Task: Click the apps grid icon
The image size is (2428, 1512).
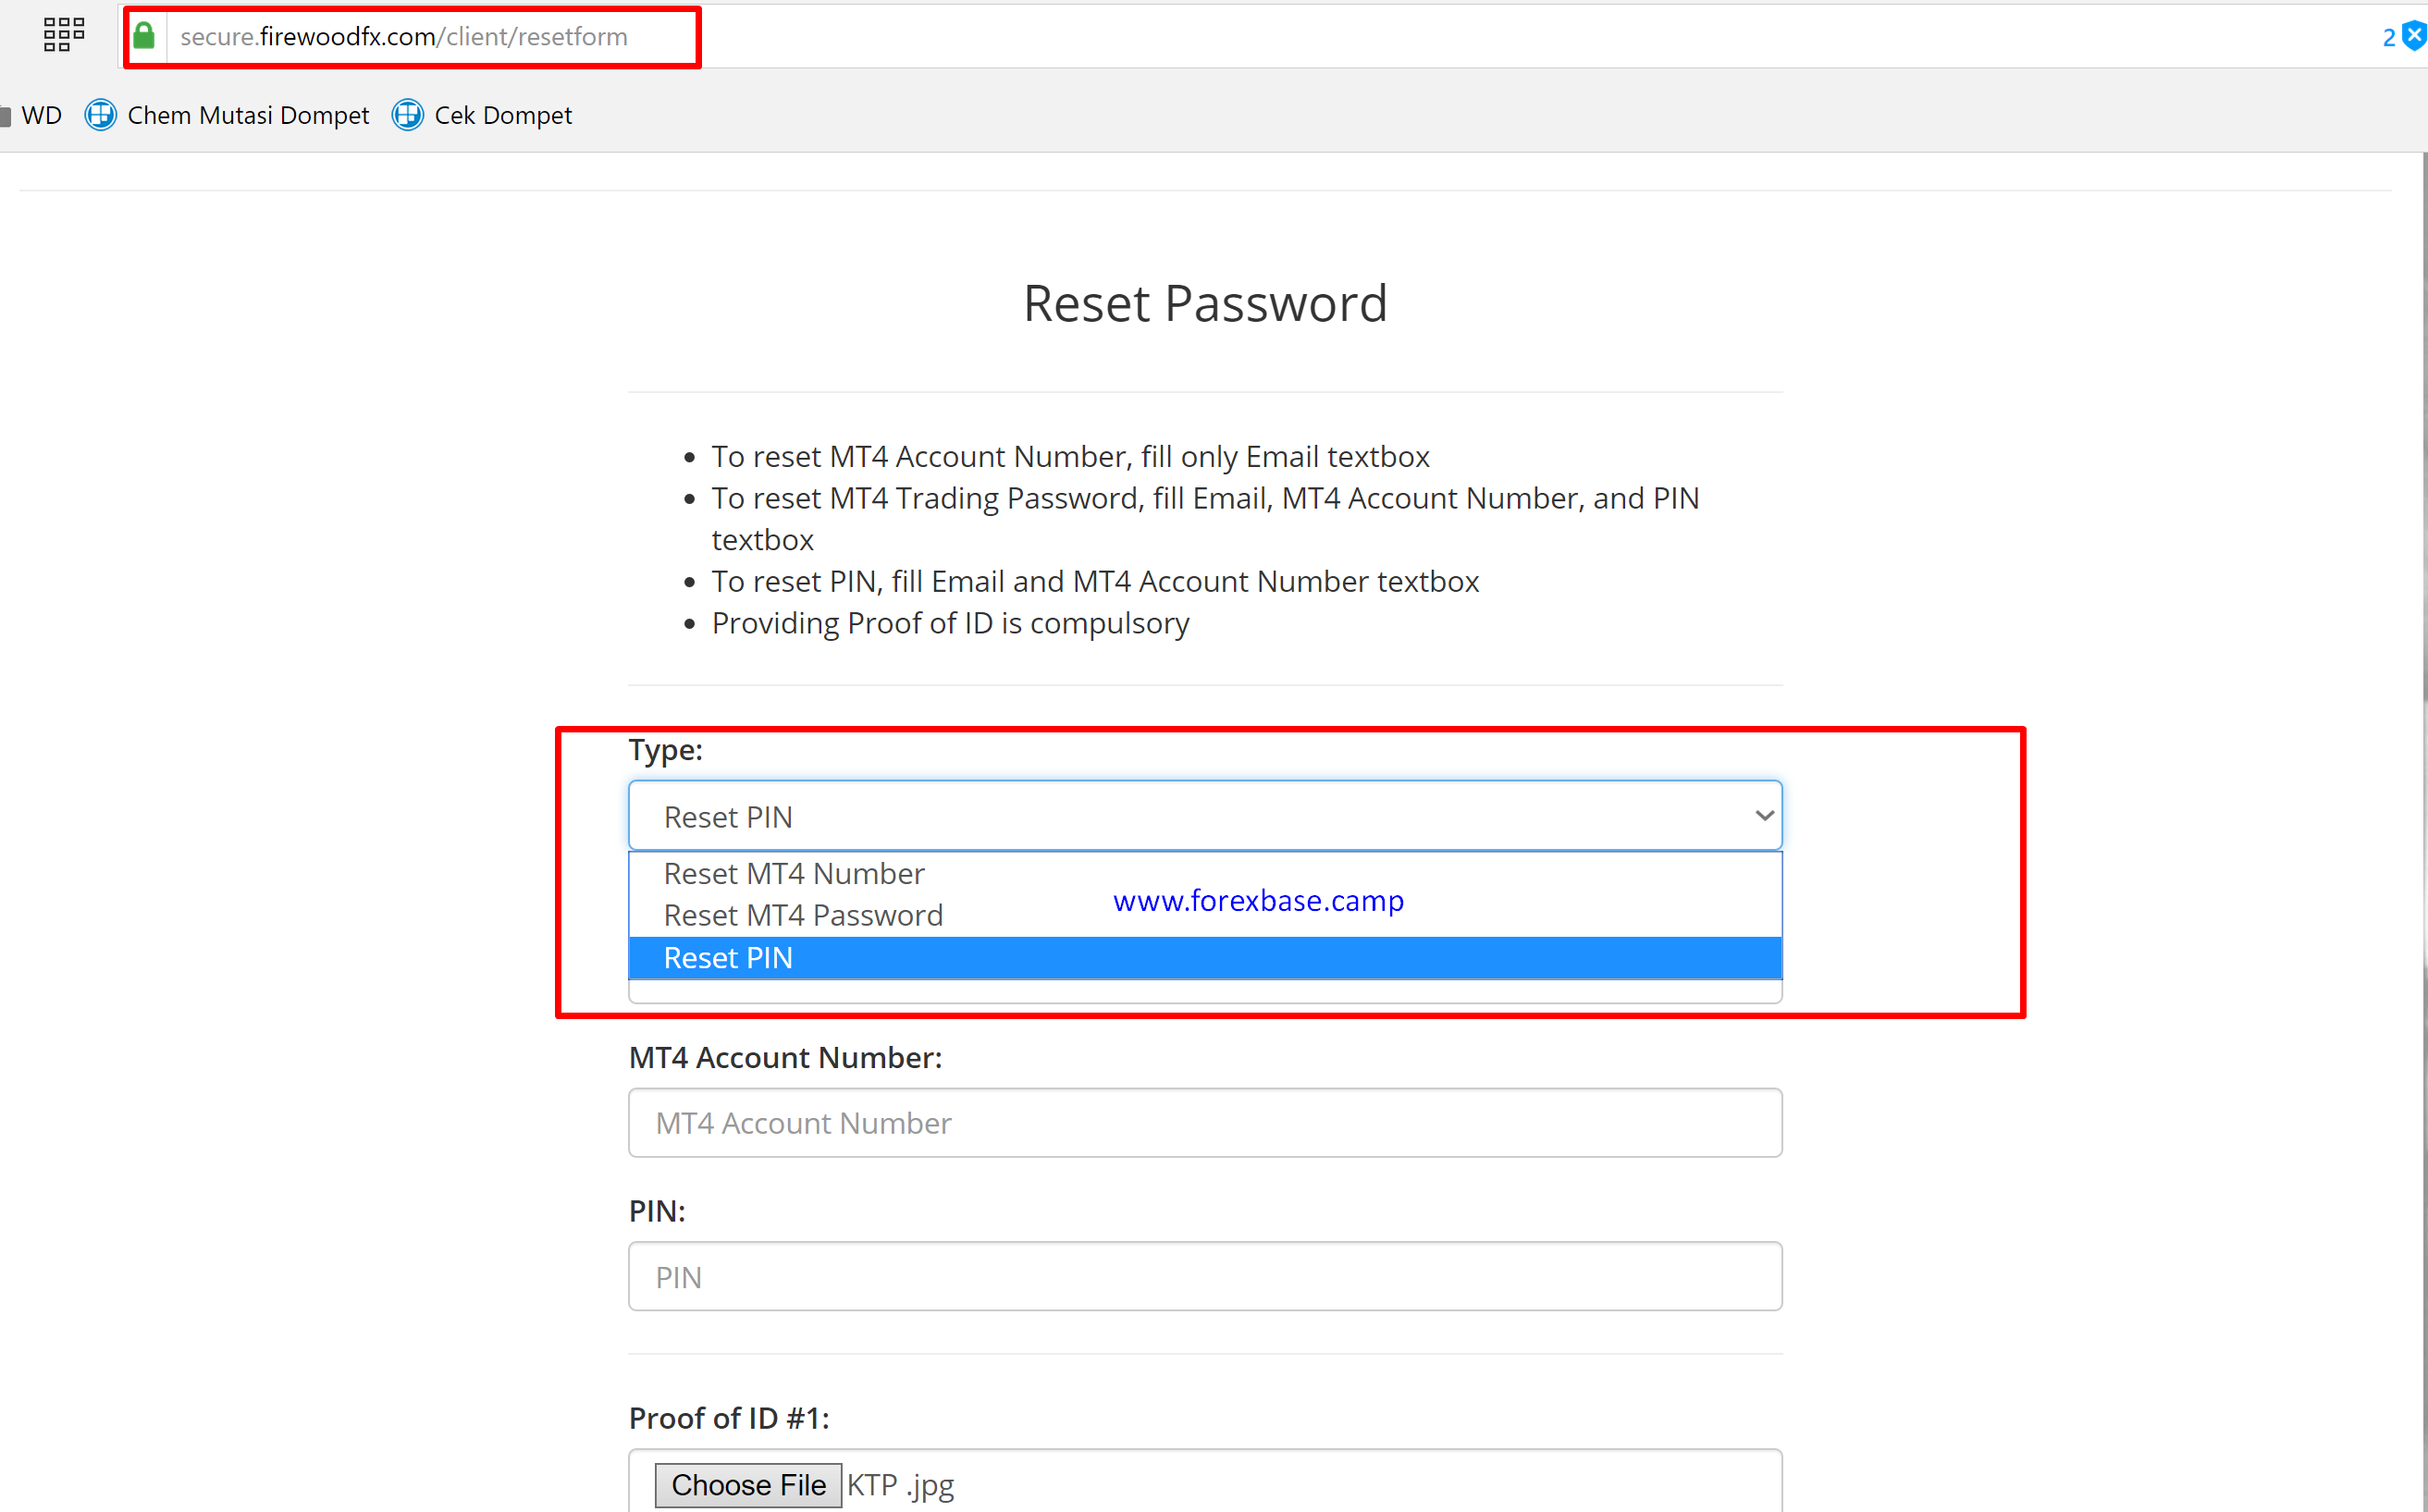Action: tap(64, 34)
